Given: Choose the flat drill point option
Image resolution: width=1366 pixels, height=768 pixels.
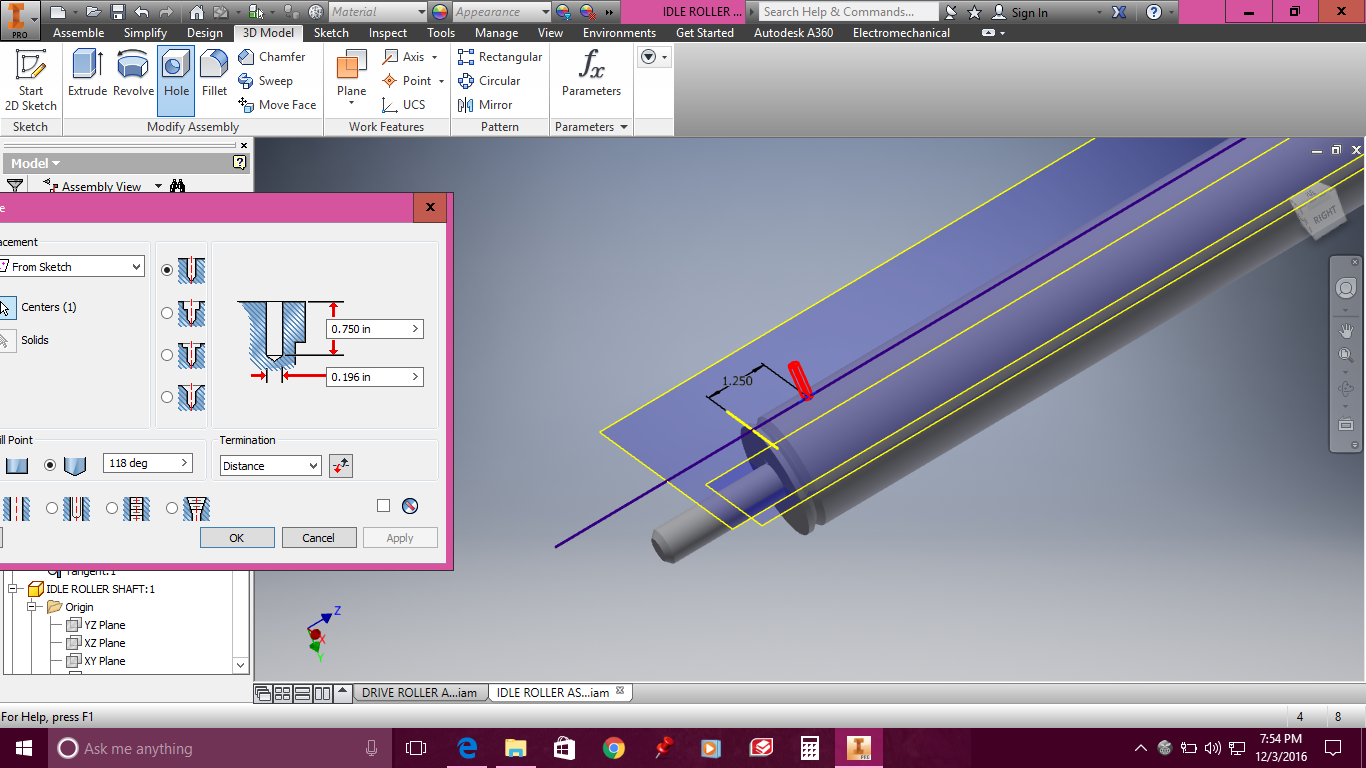Looking at the screenshot, I should coord(17,464).
